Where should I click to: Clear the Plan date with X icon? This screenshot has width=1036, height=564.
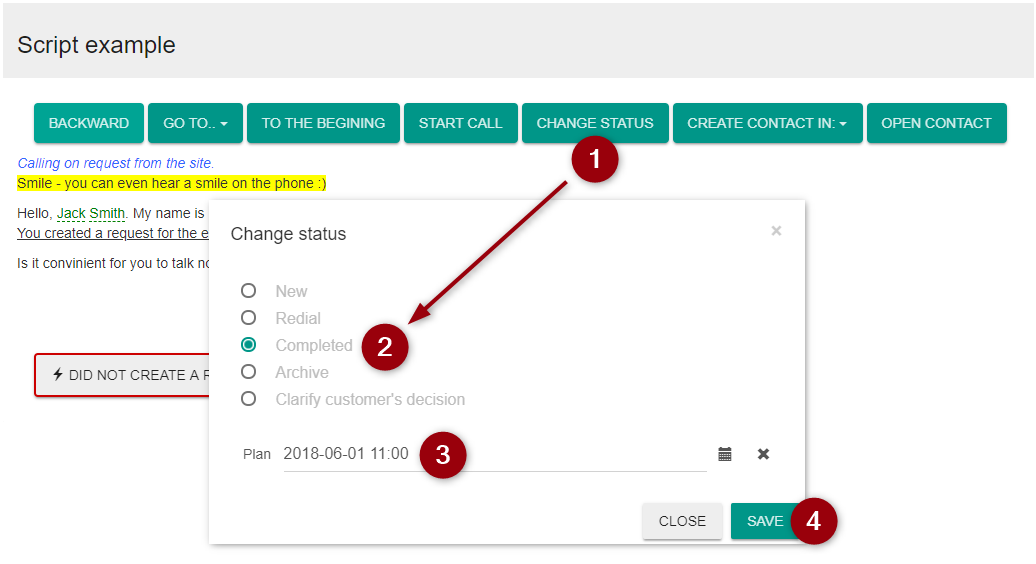763,454
